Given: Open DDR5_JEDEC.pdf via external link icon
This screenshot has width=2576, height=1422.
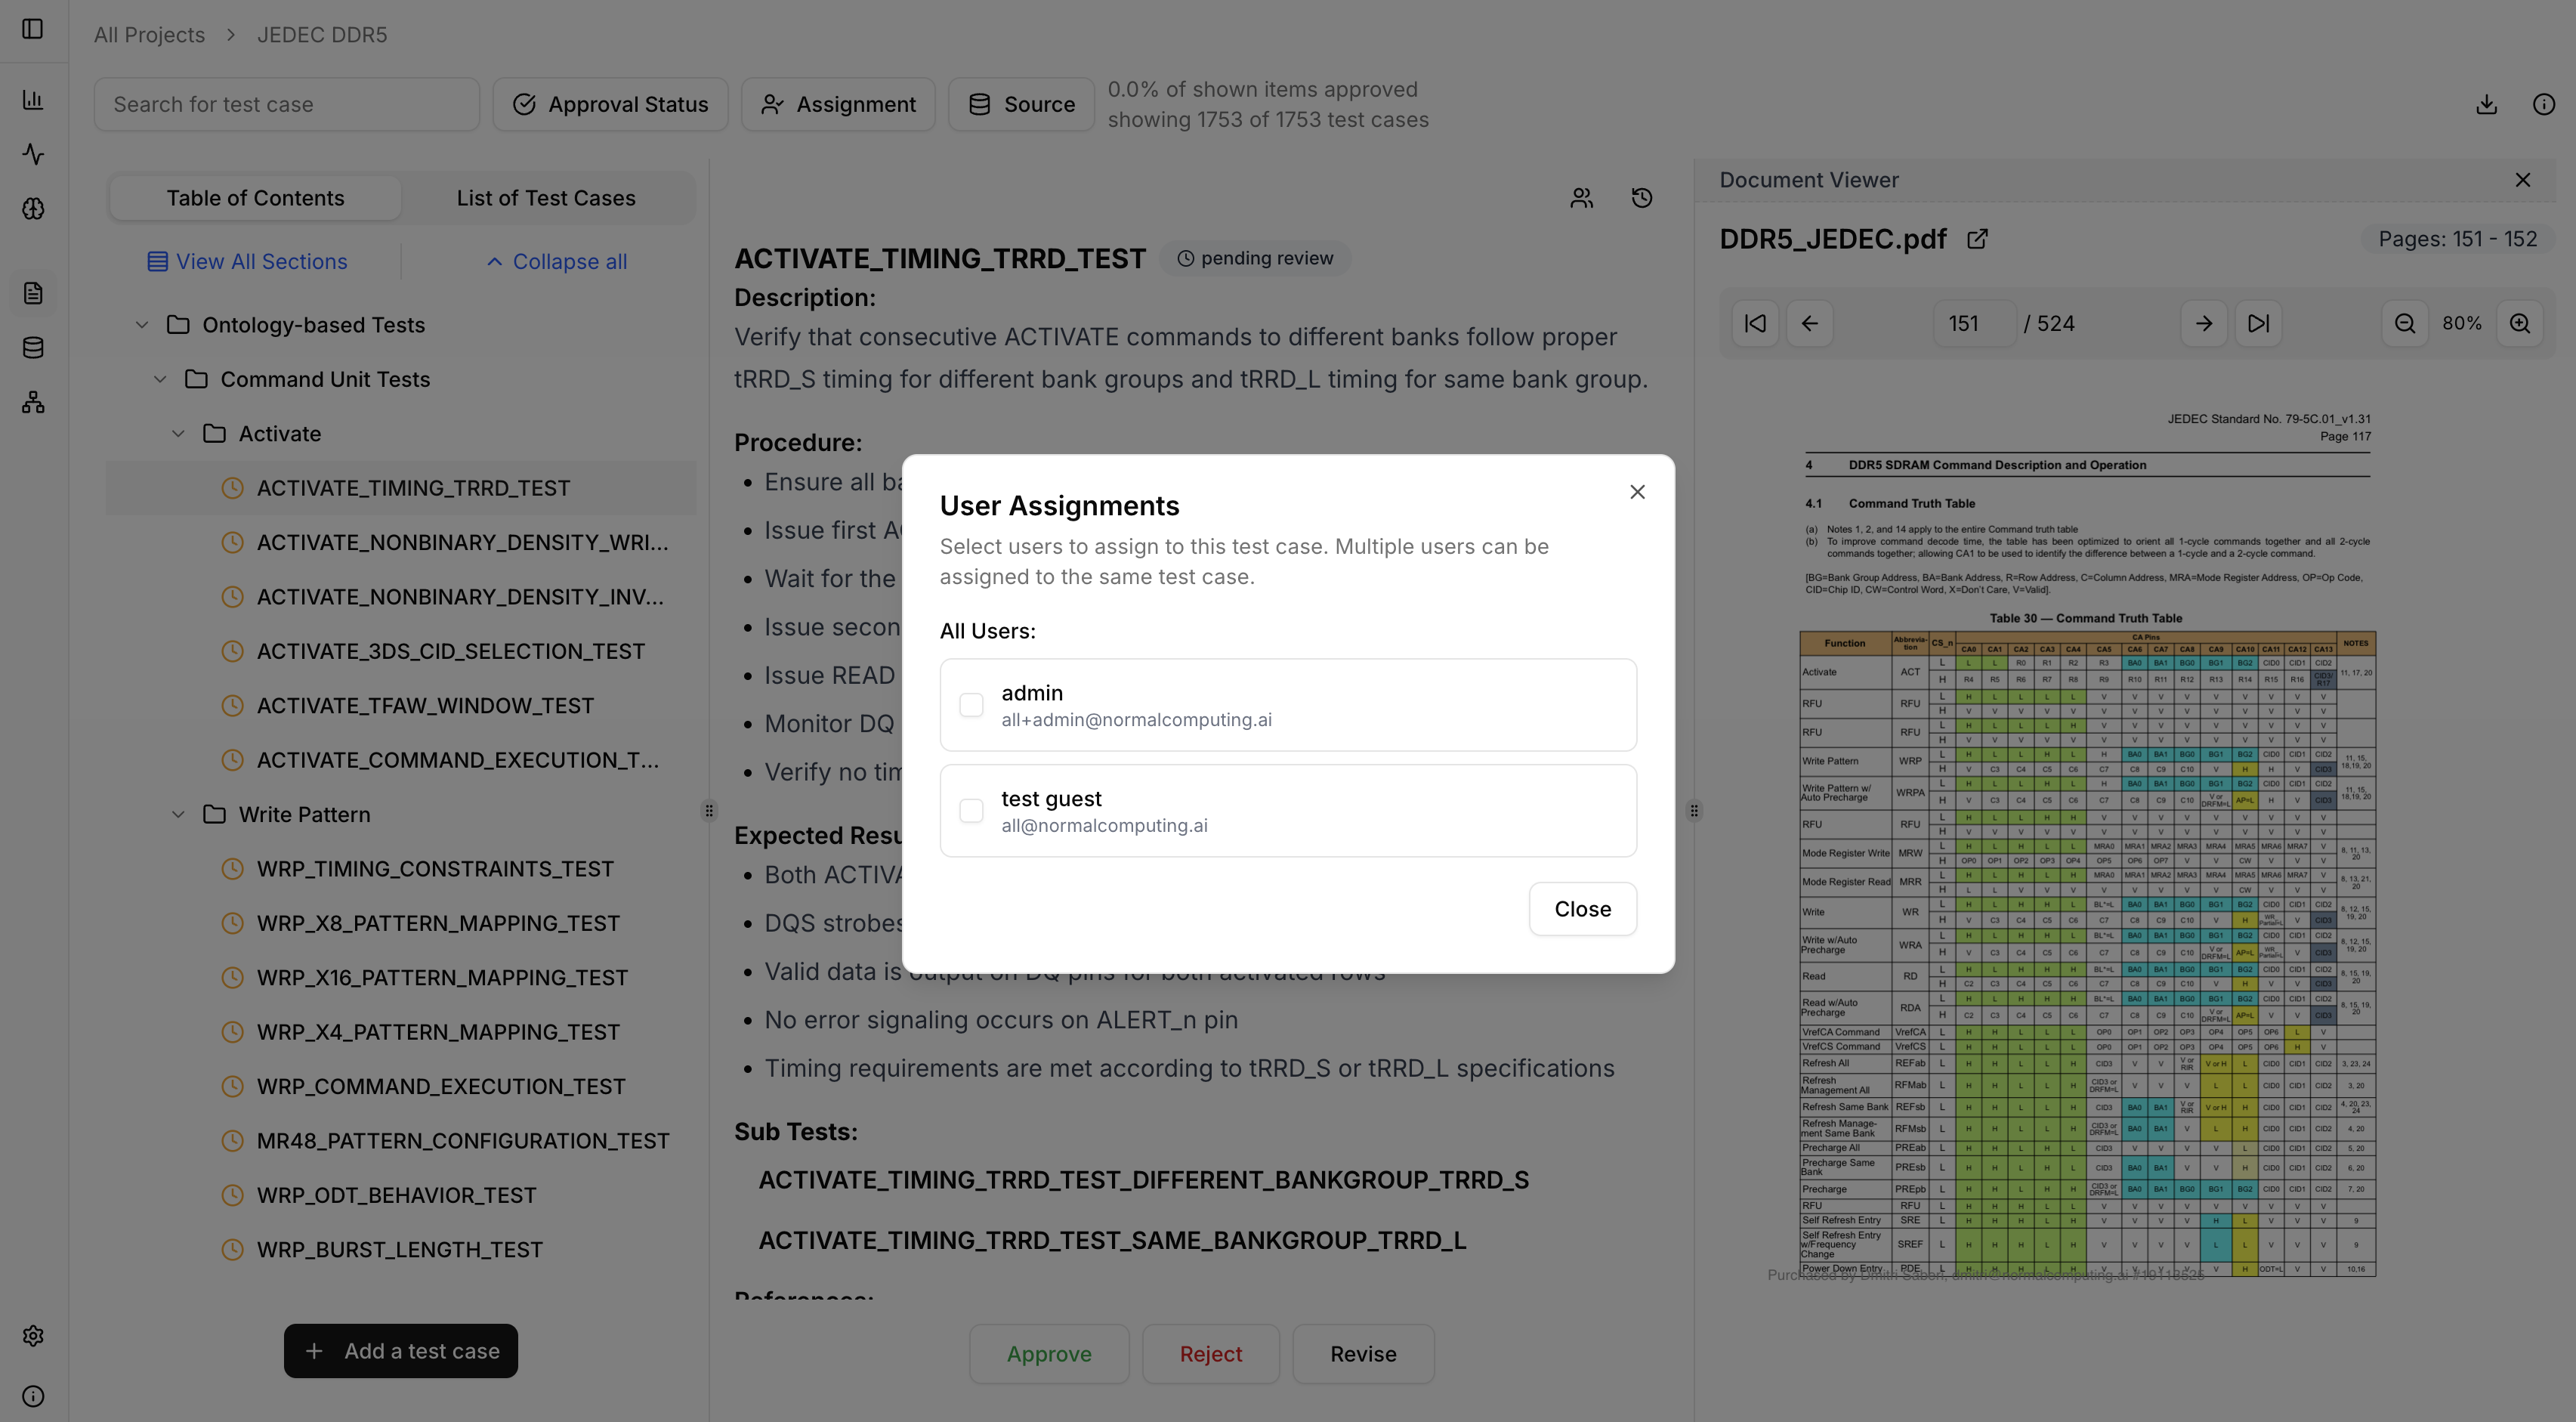Looking at the screenshot, I should (x=1978, y=239).
